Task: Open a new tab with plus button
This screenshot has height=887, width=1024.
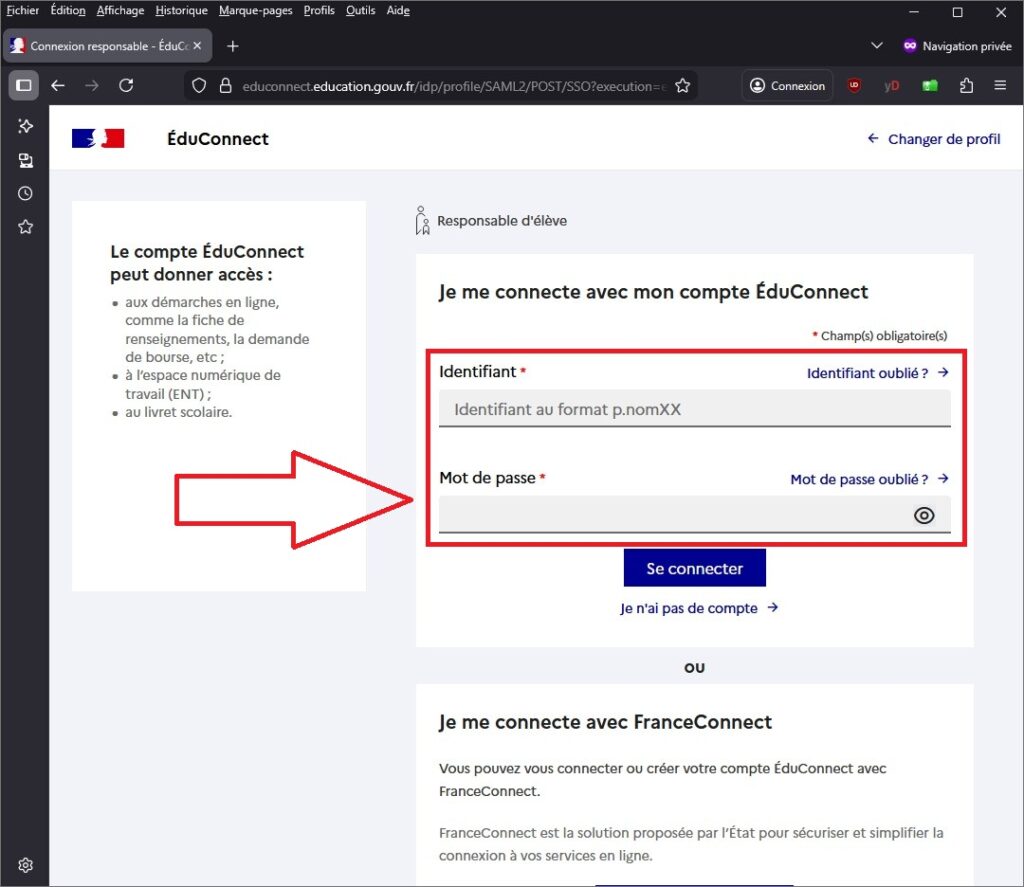Action: 233,46
